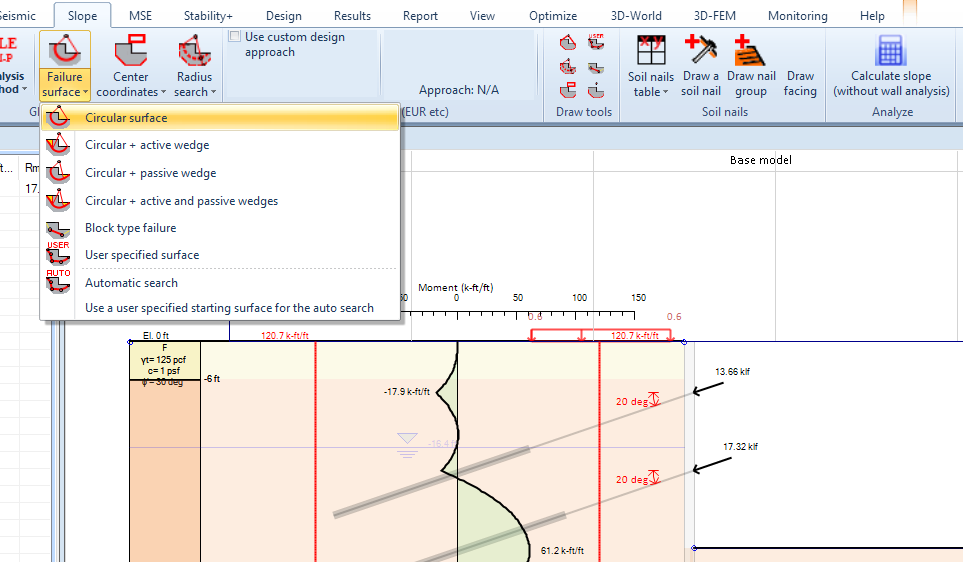Switch to the Design tab
Image resolution: width=963 pixels, height=562 pixels.
tap(283, 15)
